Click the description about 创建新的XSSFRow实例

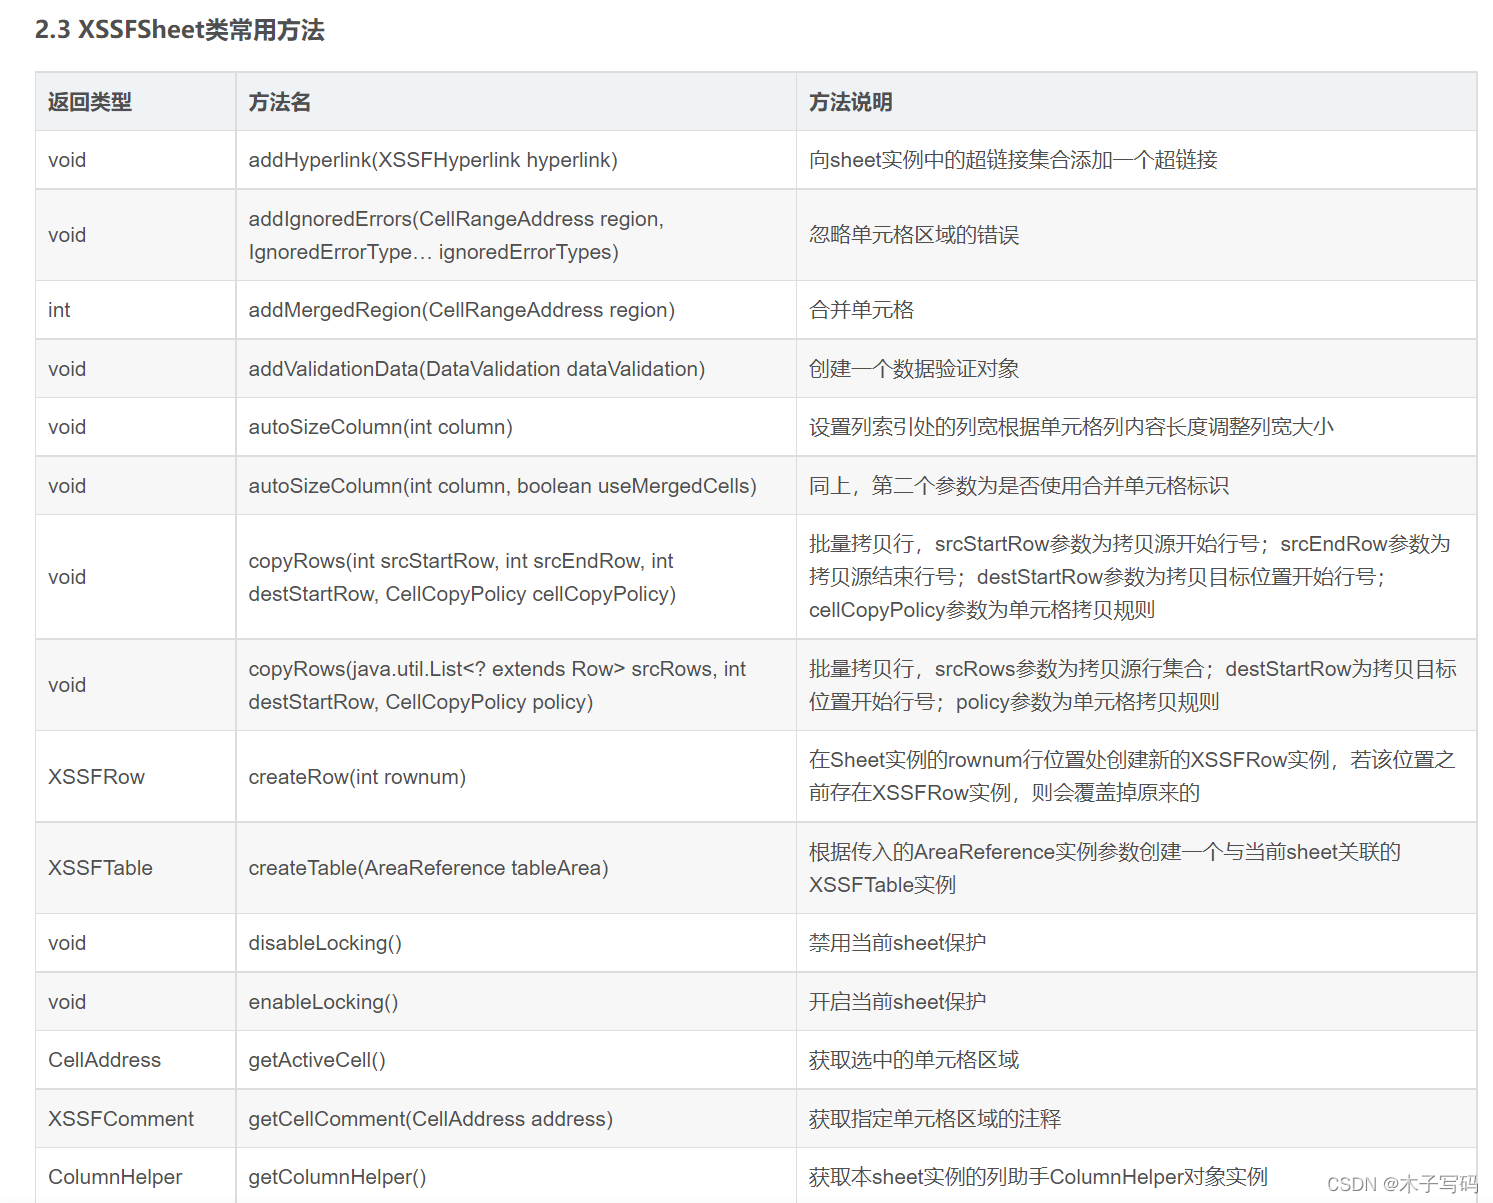pyautogui.click(x=1132, y=776)
